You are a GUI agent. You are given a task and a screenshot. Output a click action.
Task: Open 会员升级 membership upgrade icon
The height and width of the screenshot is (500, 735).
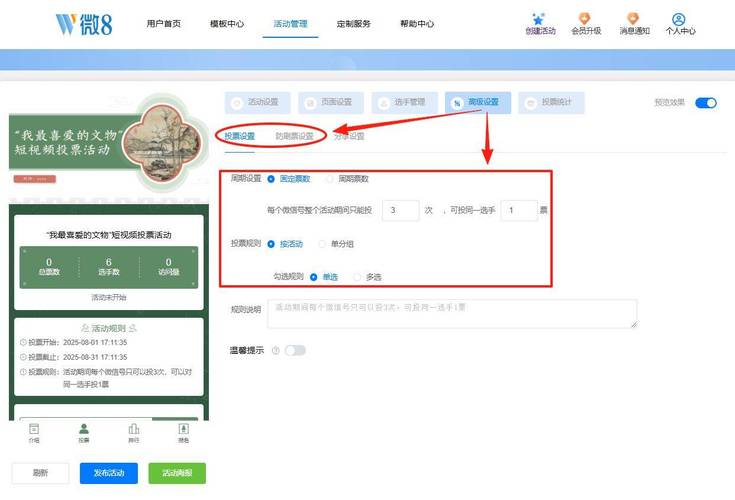pyautogui.click(x=585, y=18)
